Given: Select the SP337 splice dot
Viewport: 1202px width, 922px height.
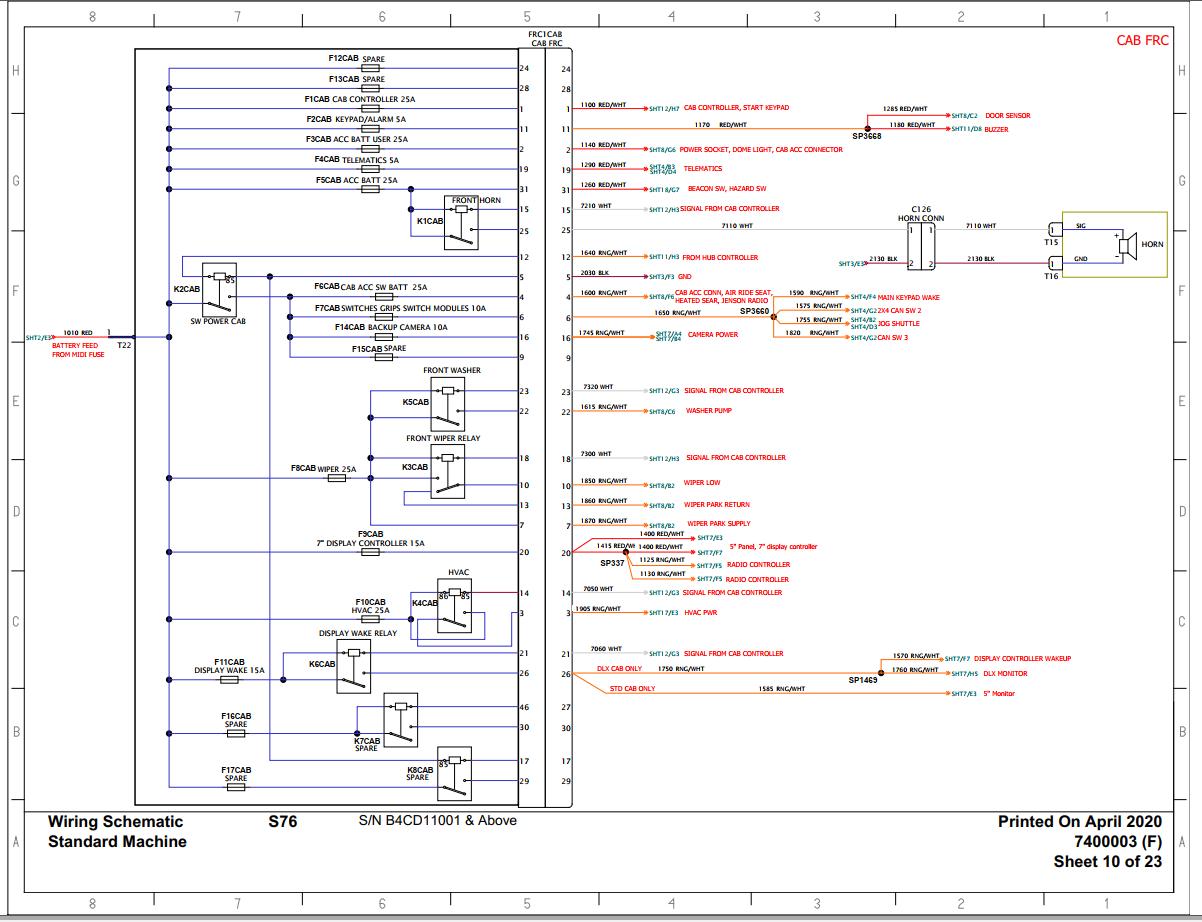Looking at the screenshot, I should pos(627,553).
